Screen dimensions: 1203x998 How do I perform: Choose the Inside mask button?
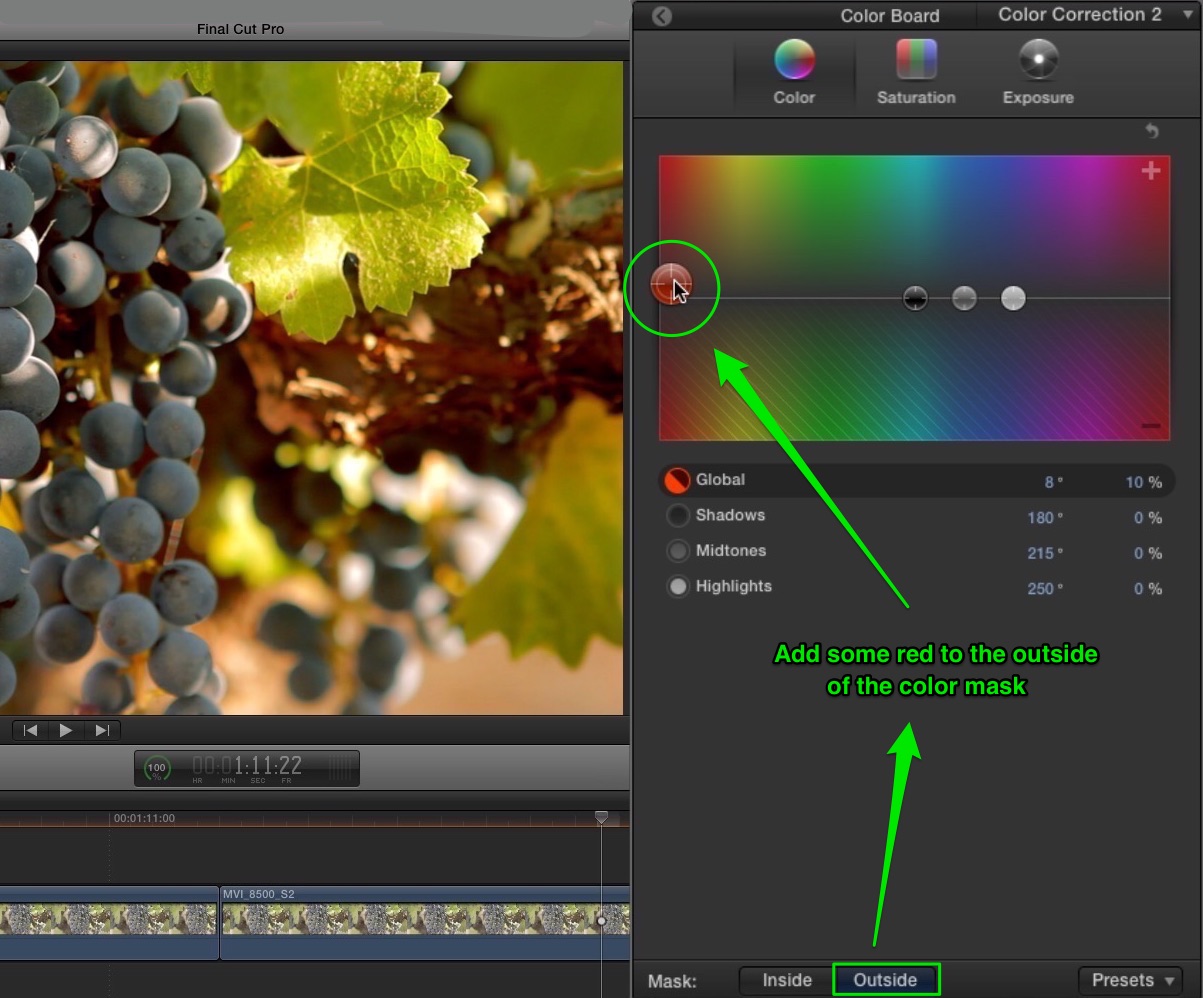[787, 980]
